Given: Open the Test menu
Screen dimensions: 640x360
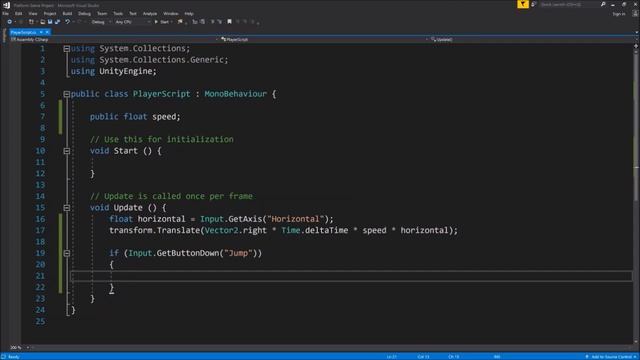Looking at the screenshot, I should pos(133,13).
